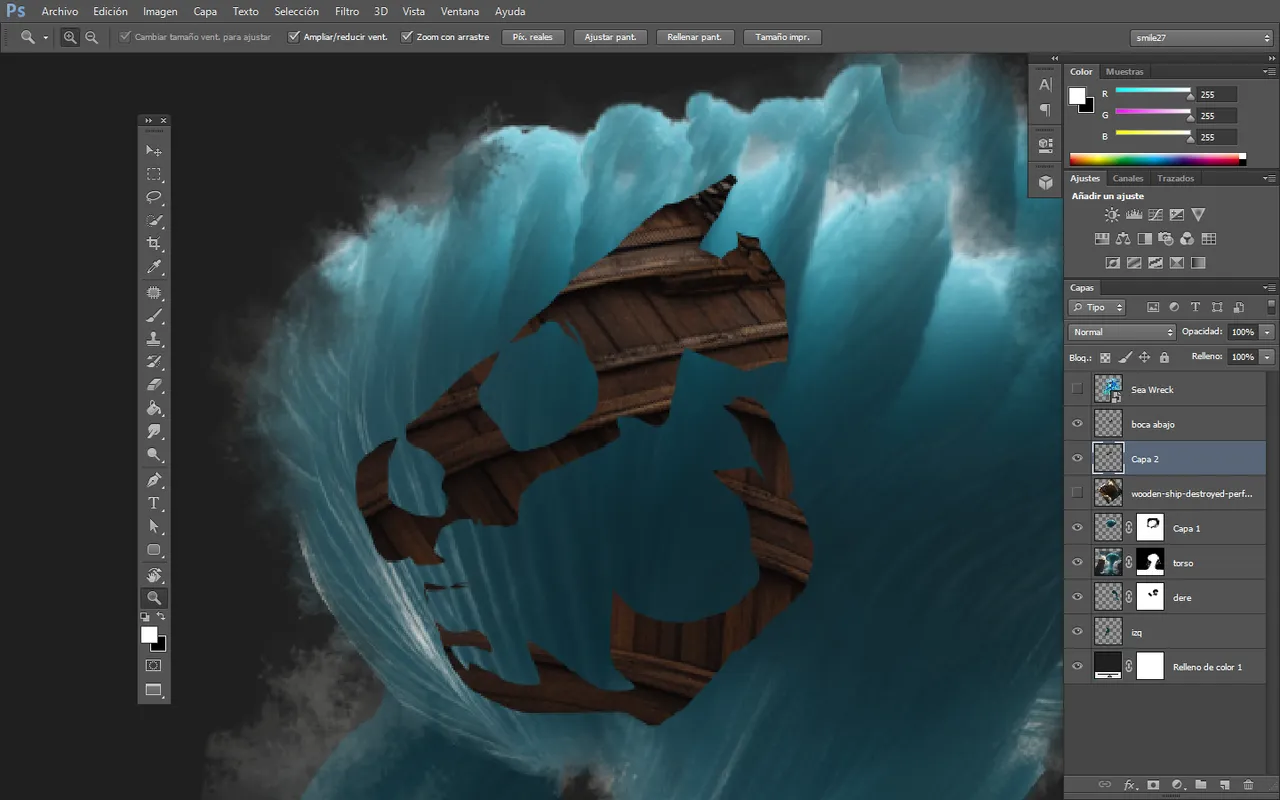Select the Quick Selection tool
Screen dimensions: 1280x800
(x=154, y=220)
